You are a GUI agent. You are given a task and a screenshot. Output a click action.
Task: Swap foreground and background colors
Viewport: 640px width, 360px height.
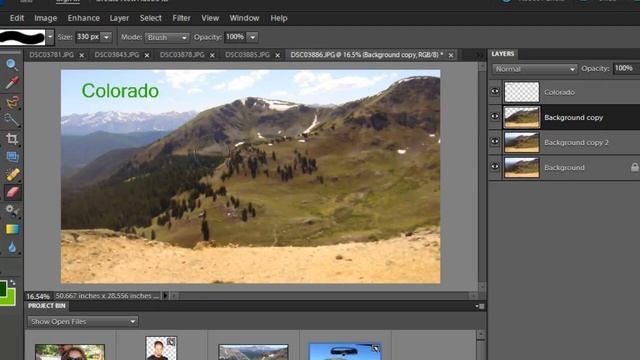(12, 282)
